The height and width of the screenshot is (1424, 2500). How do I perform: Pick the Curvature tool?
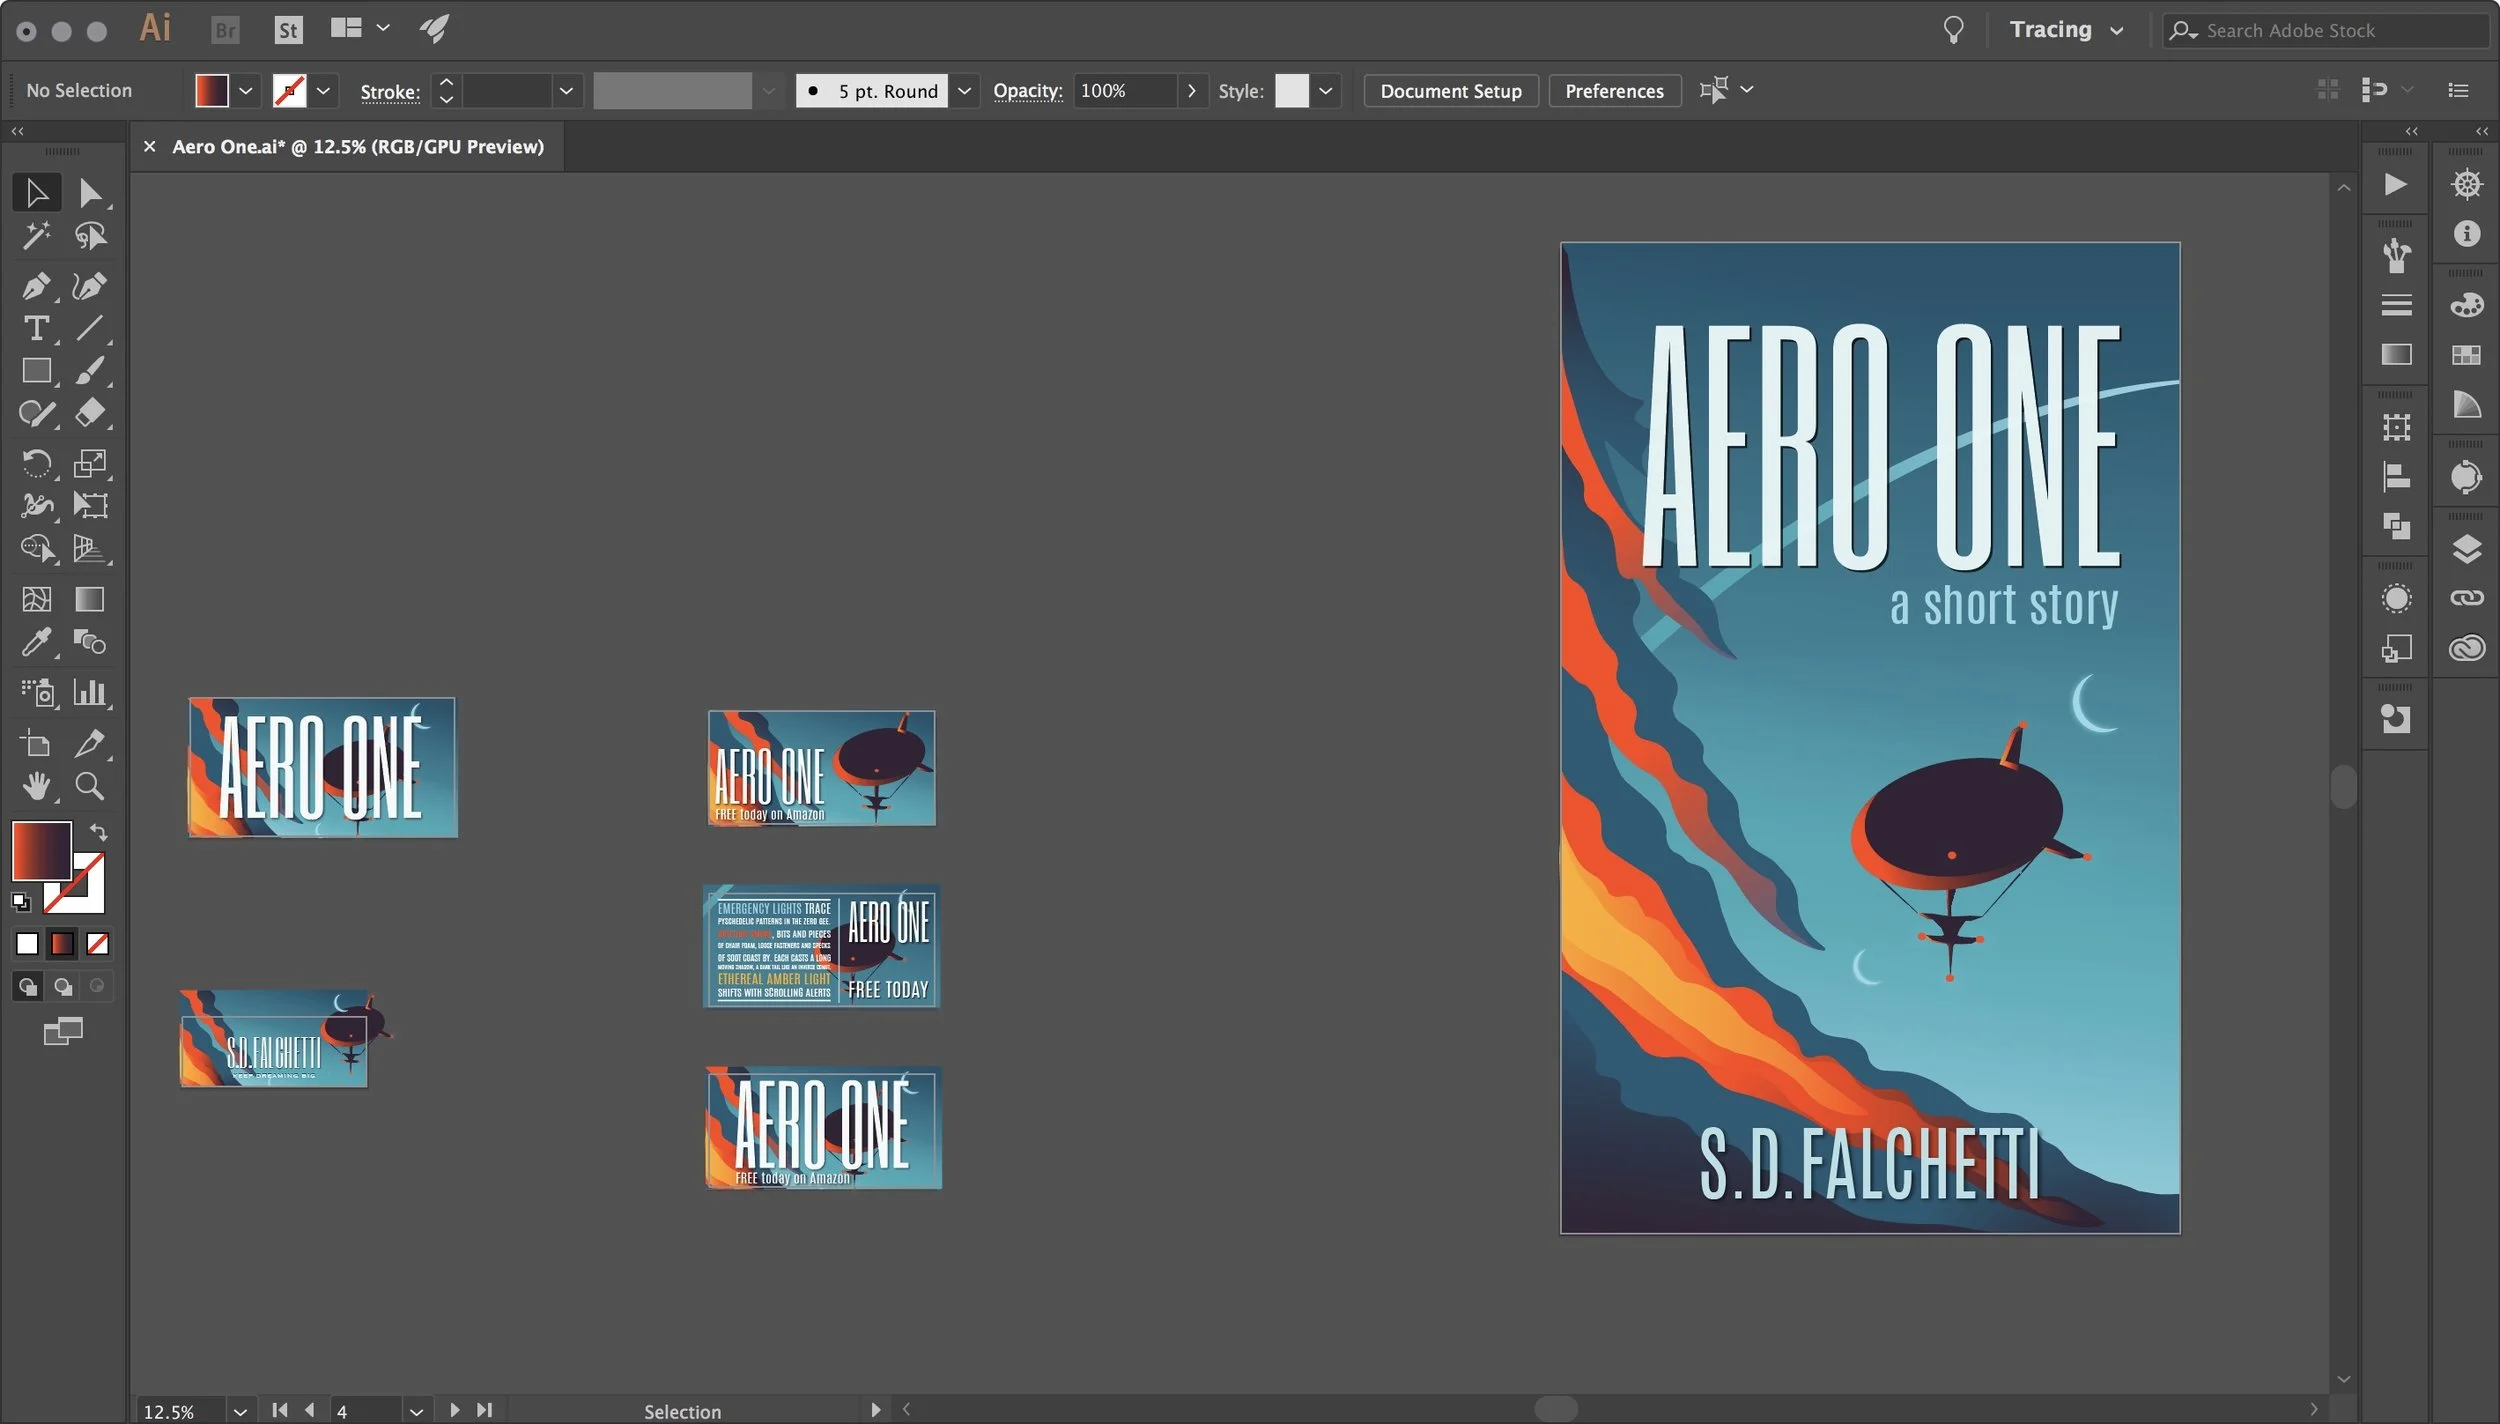click(89, 286)
